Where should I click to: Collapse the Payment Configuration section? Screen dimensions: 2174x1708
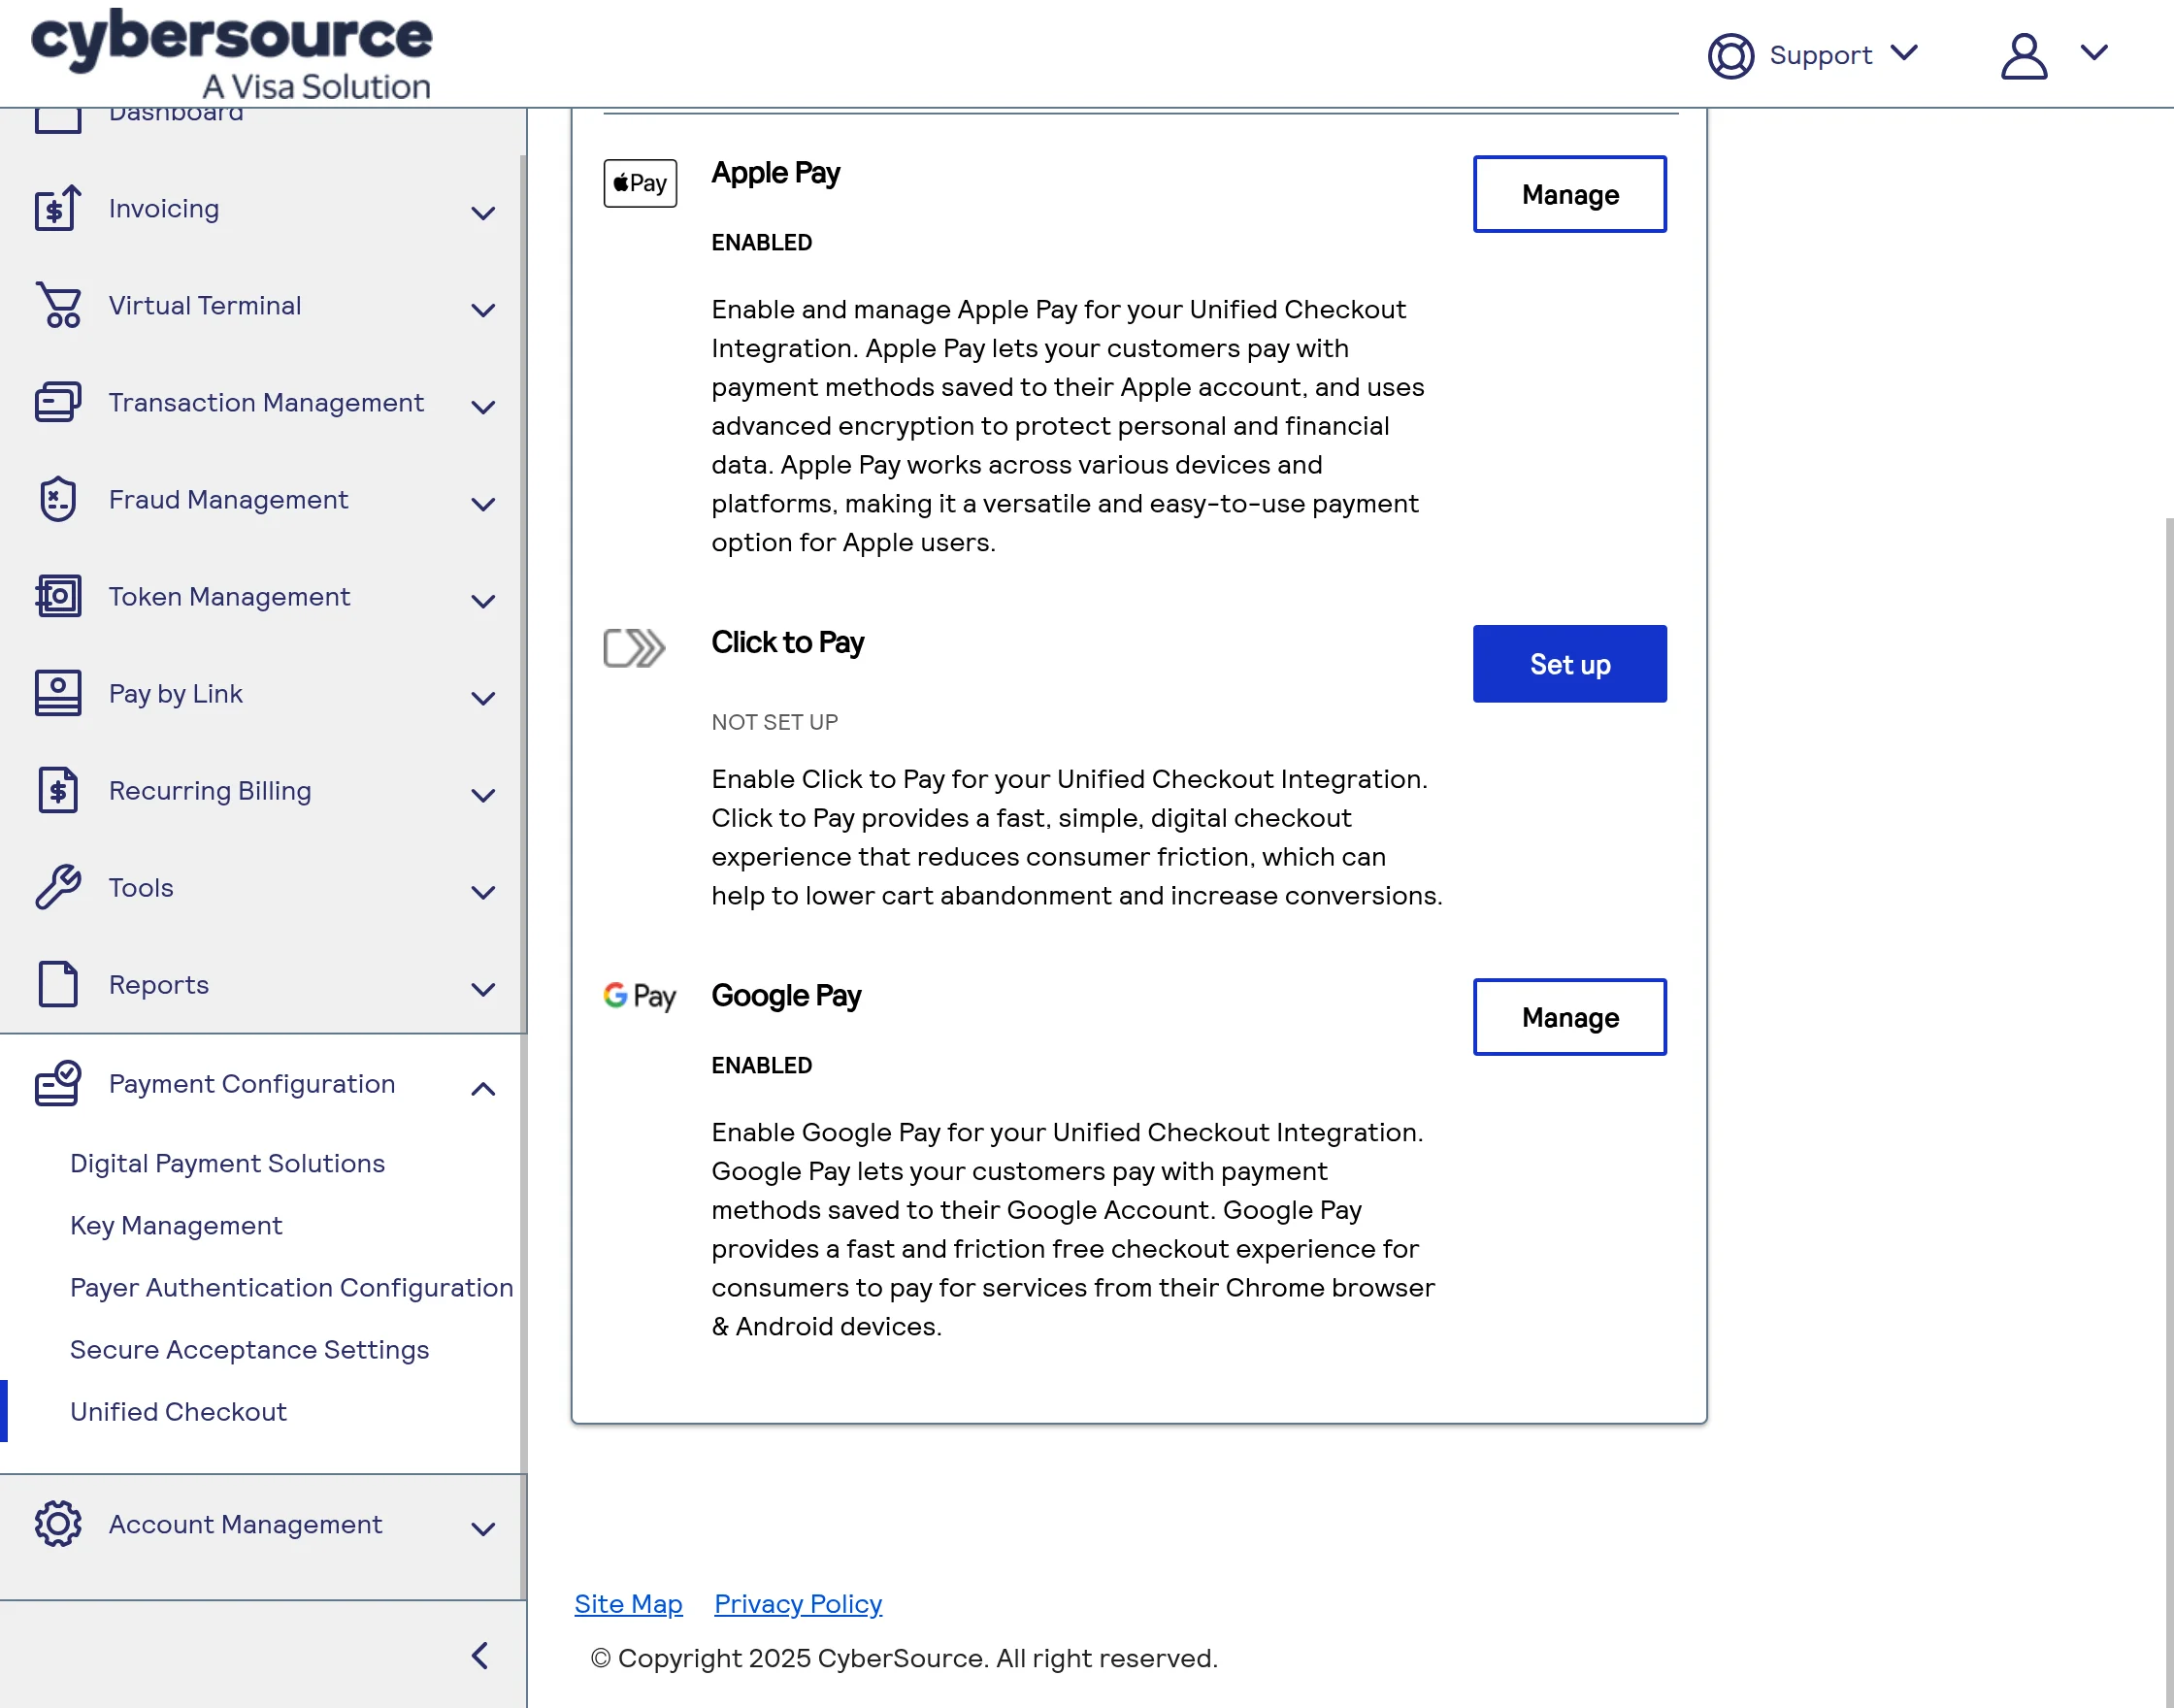[483, 1088]
